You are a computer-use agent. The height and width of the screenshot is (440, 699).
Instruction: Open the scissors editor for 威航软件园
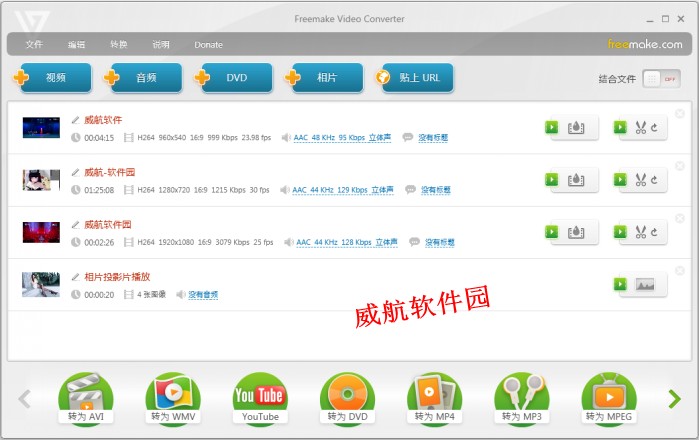coord(644,232)
